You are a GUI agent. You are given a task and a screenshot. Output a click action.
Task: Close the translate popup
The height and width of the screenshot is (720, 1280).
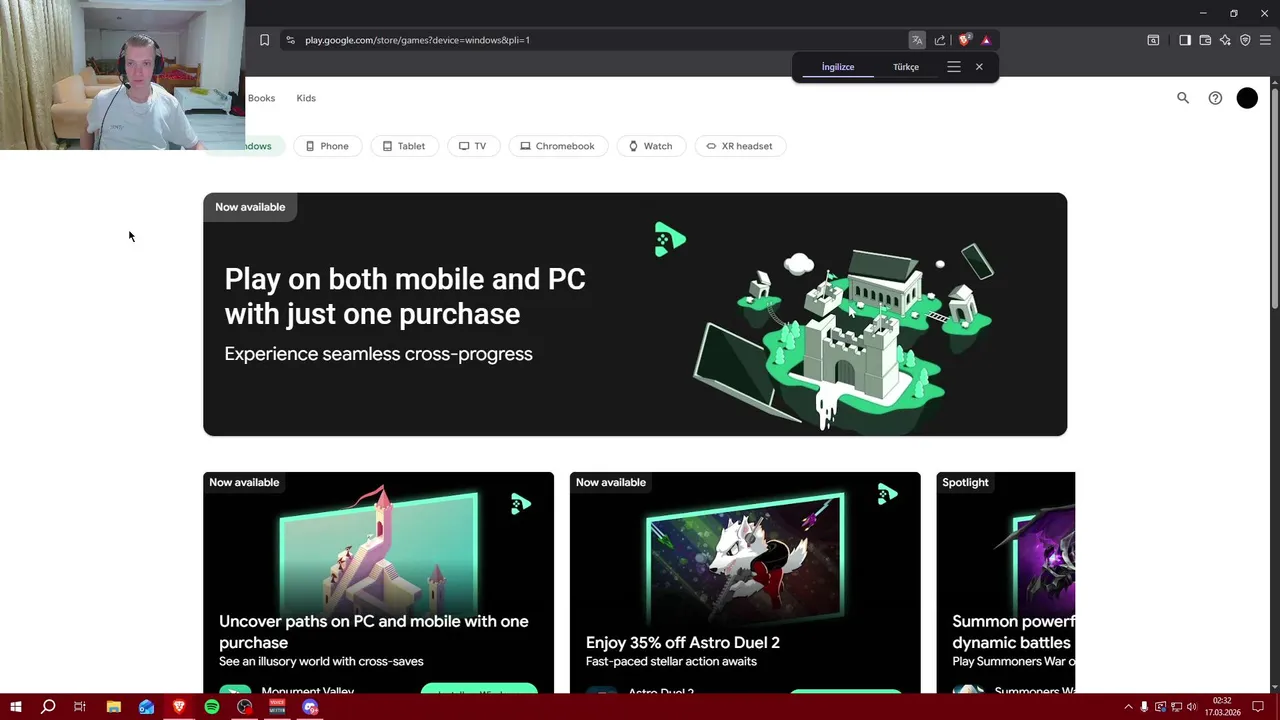[x=979, y=67]
